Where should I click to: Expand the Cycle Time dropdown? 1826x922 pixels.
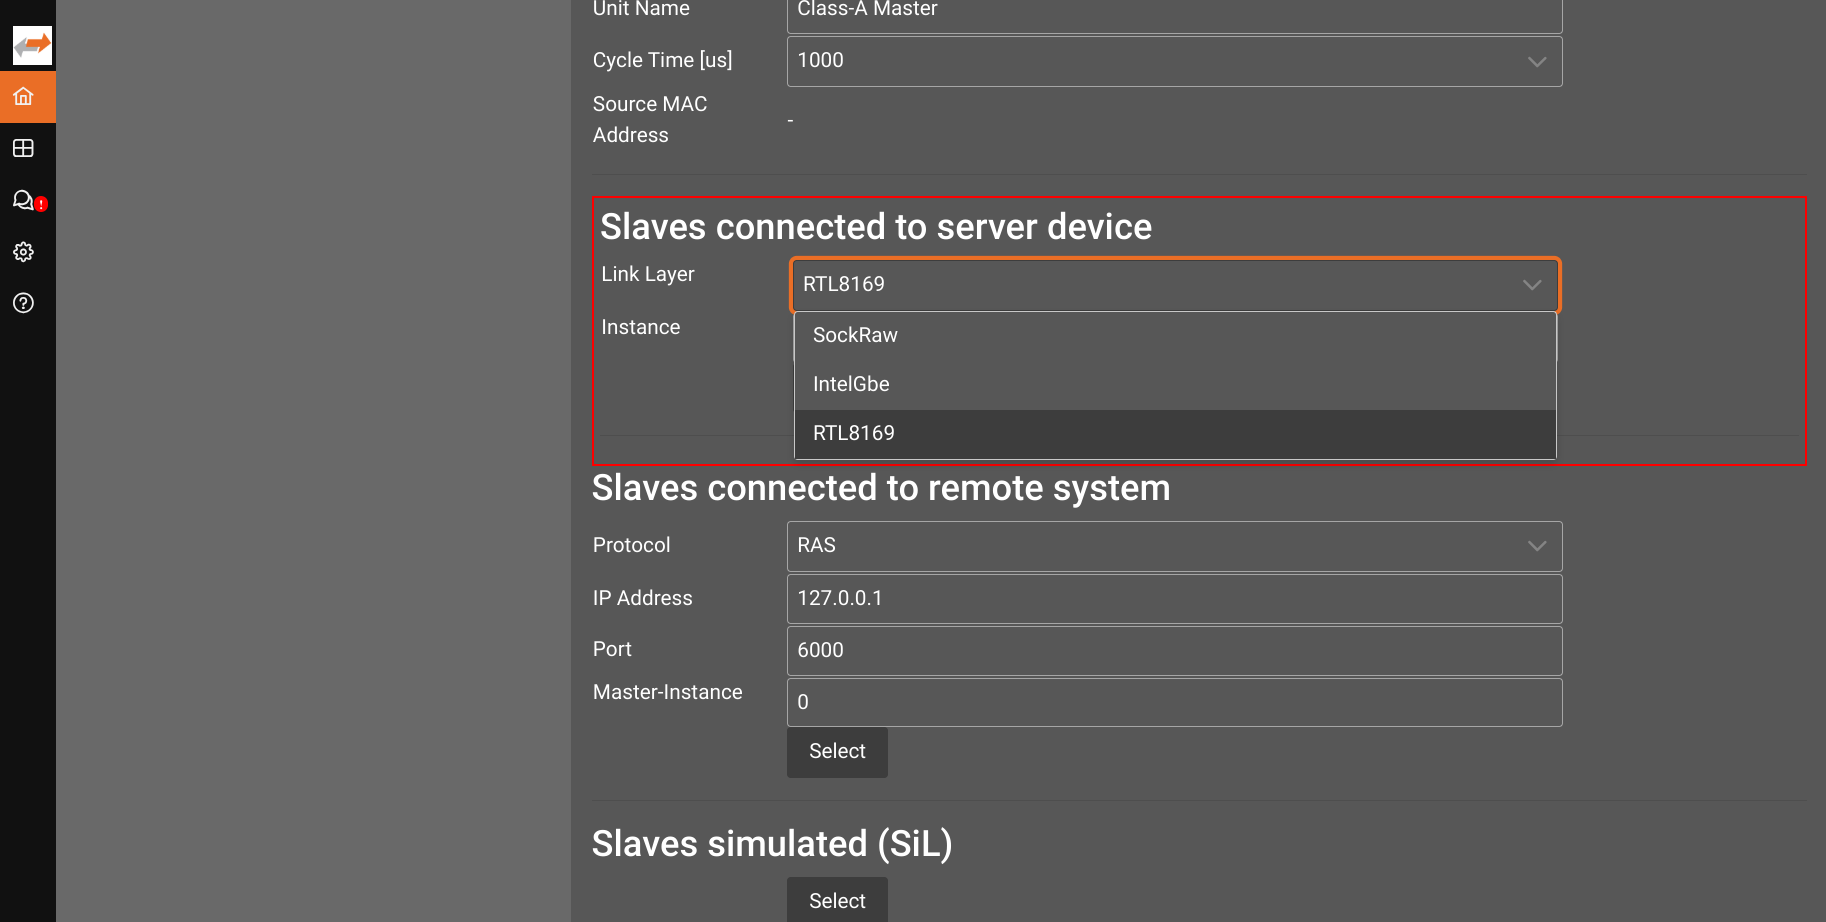pos(1535,61)
